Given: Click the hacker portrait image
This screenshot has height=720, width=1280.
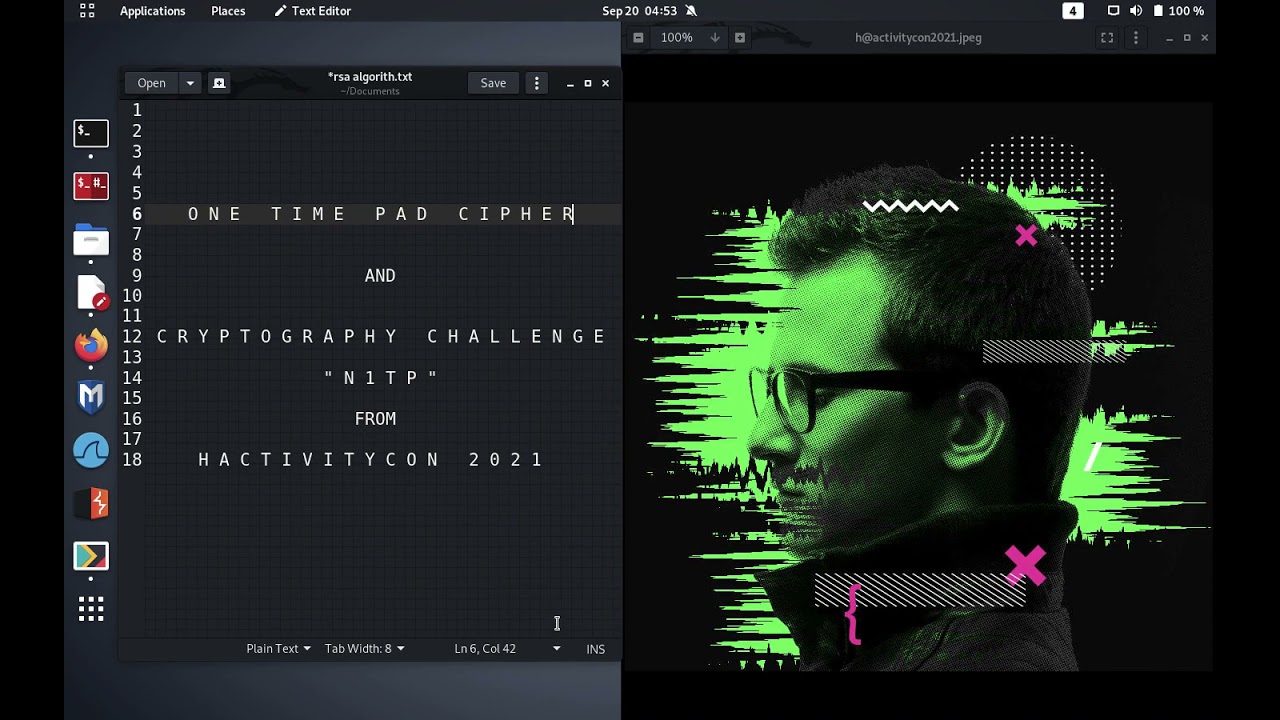Looking at the screenshot, I should pos(918,386).
